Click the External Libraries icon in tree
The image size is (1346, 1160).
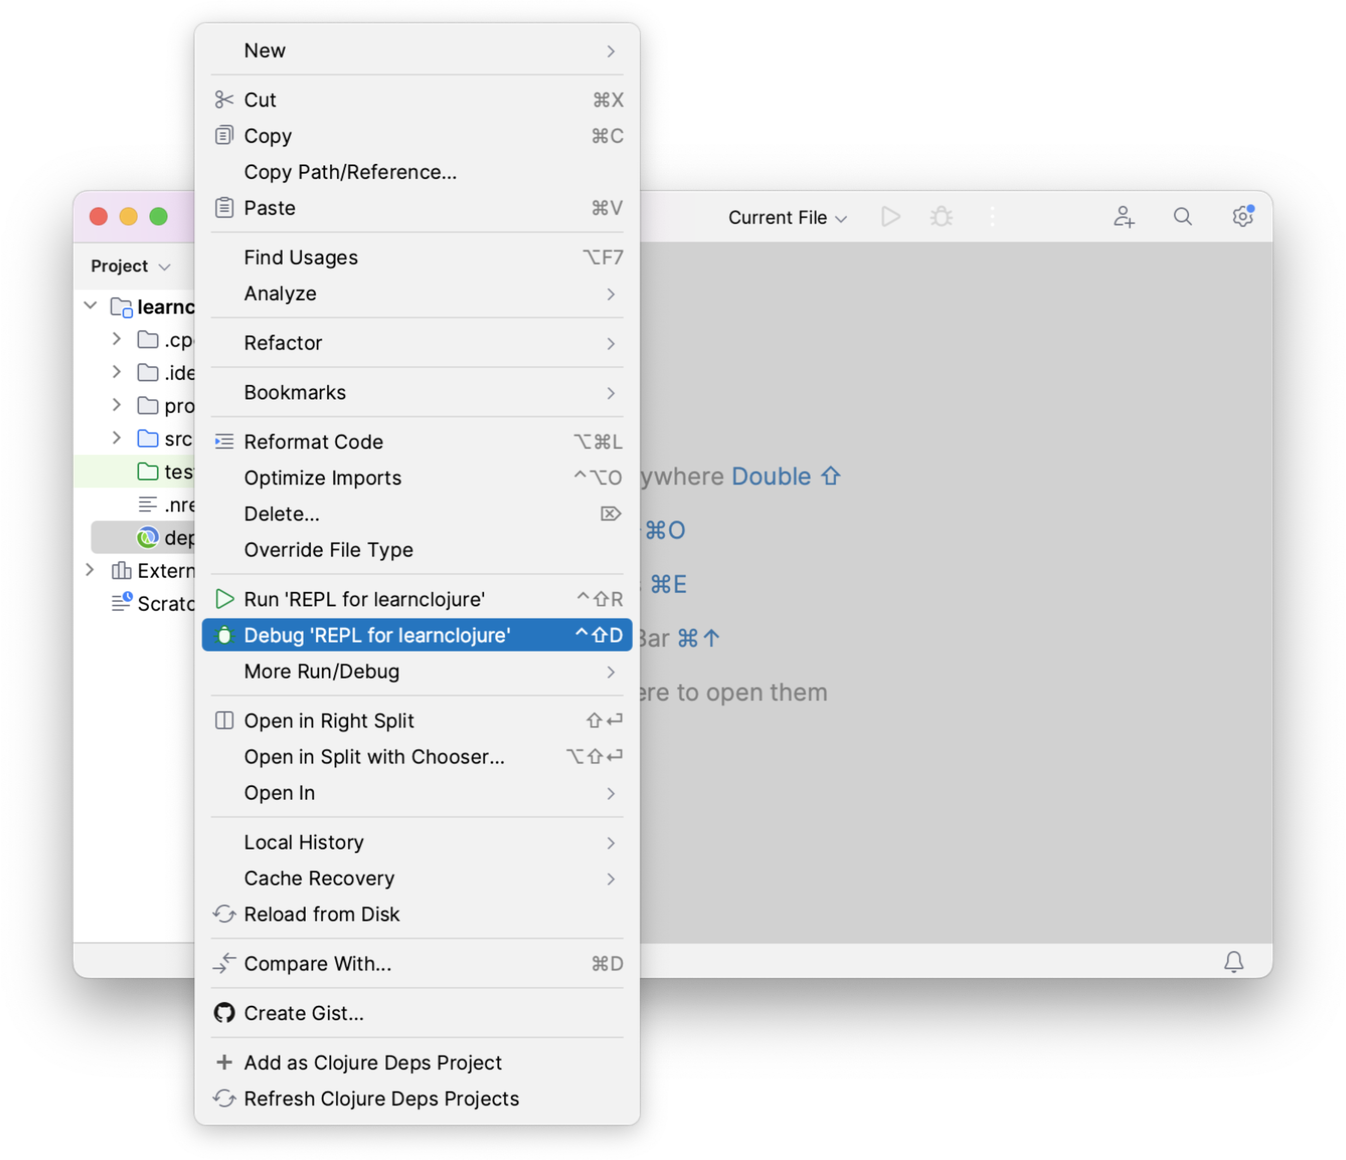(121, 571)
